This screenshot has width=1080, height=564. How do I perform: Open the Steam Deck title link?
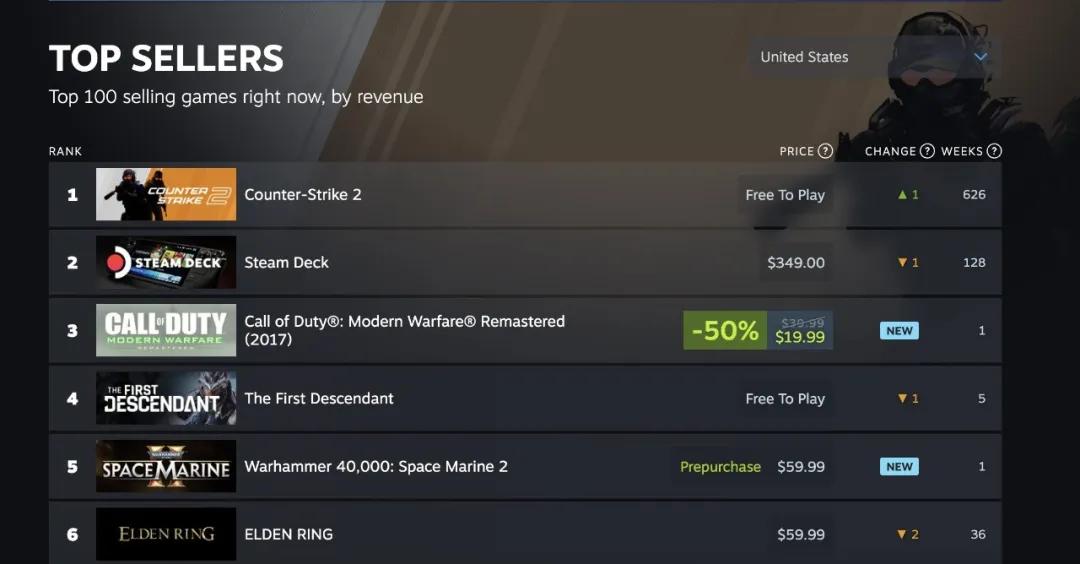click(286, 262)
